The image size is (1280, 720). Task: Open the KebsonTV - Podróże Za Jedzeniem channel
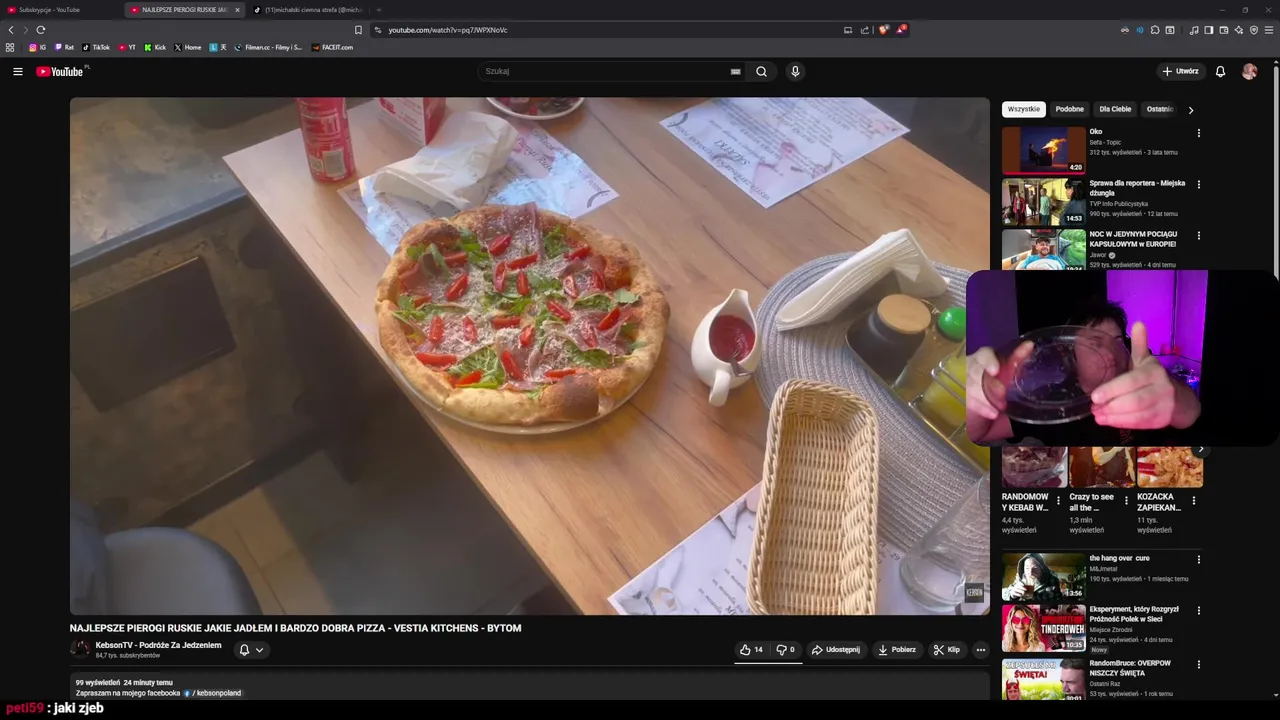(x=158, y=645)
